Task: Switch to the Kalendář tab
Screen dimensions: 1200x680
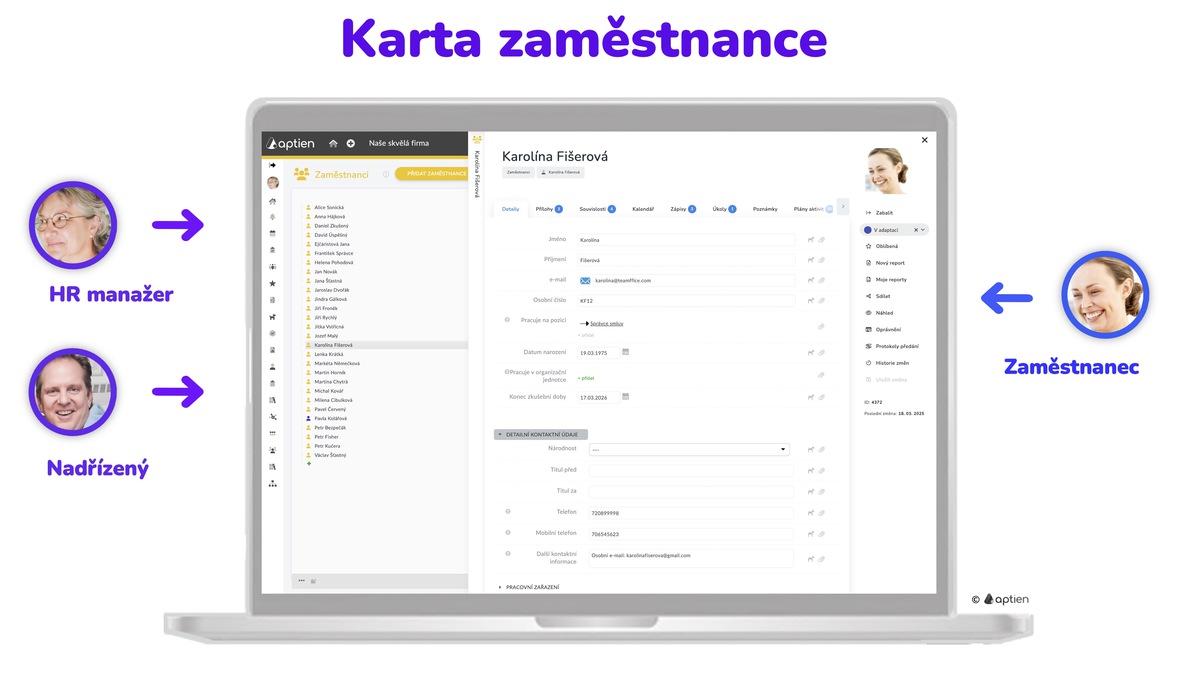Action: 643,209
